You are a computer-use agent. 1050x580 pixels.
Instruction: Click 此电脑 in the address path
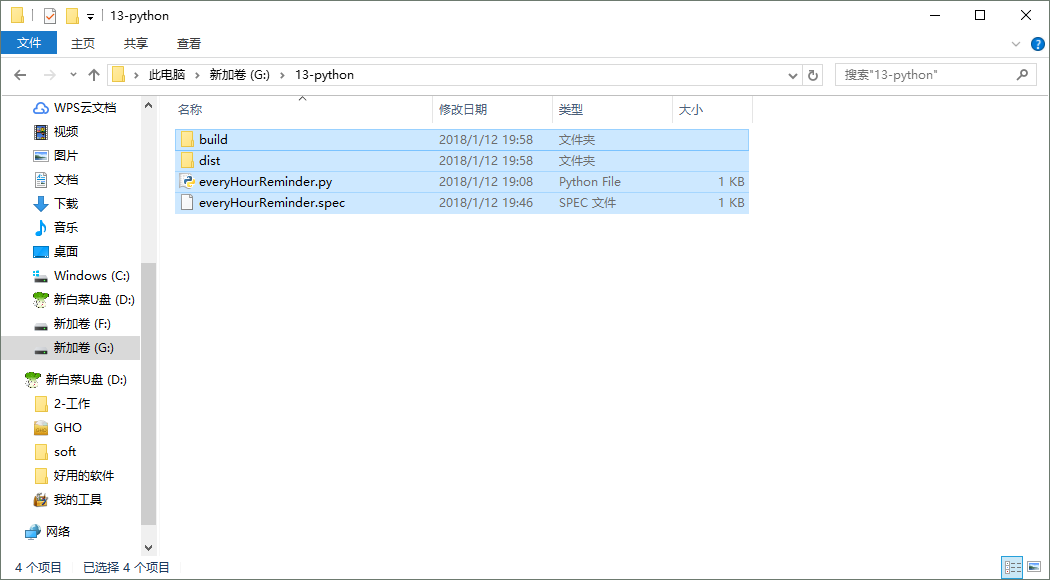pos(167,75)
